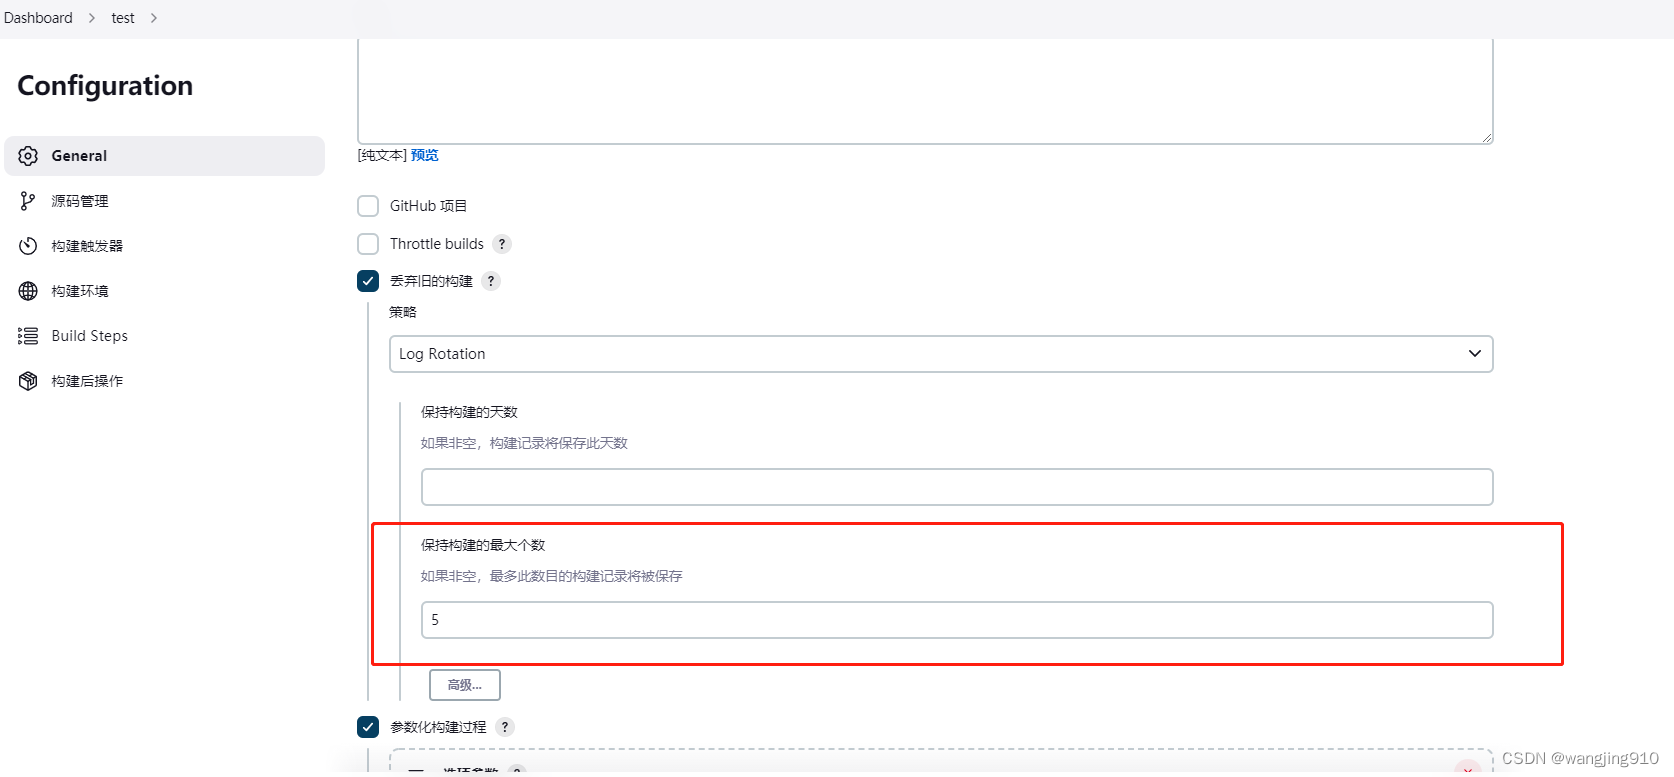The width and height of the screenshot is (1674, 777).
Task: Uncheck 参数化构建过程 checkbox
Action: [368, 727]
